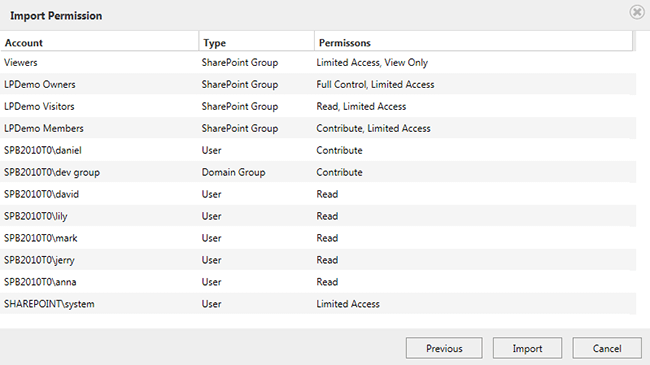Click the Domain Group type cell
The height and width of the screenshot is (365, 650).
point(233,172)
